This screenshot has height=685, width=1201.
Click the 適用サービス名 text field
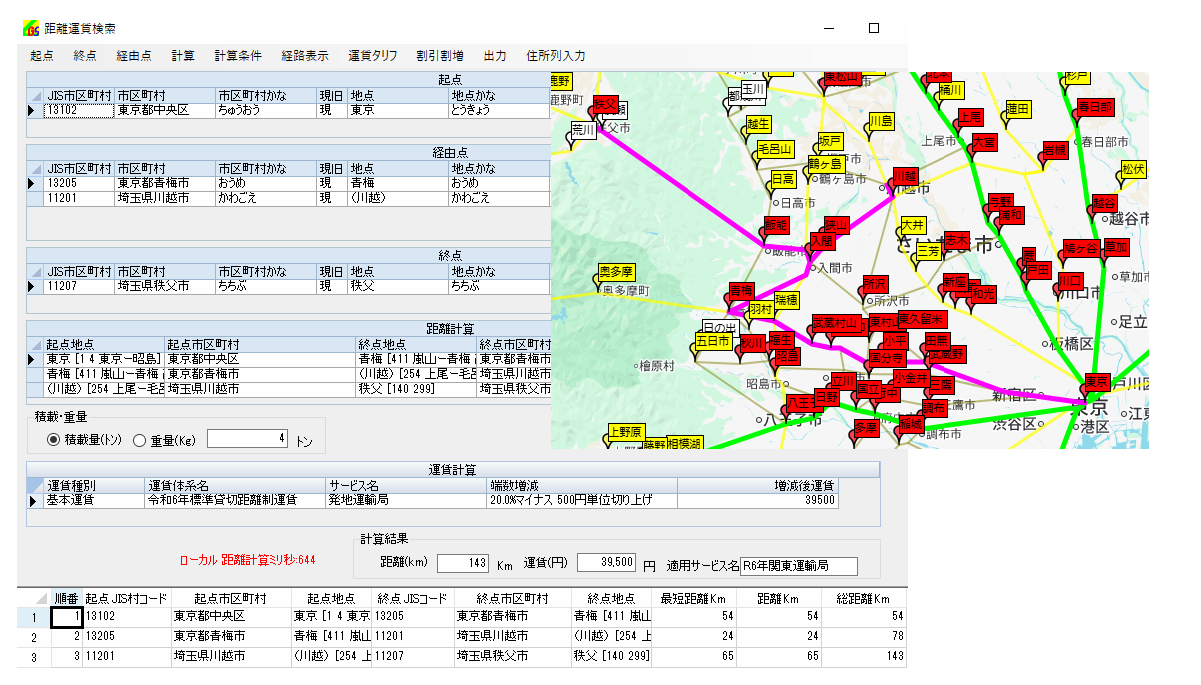point(798,566)
